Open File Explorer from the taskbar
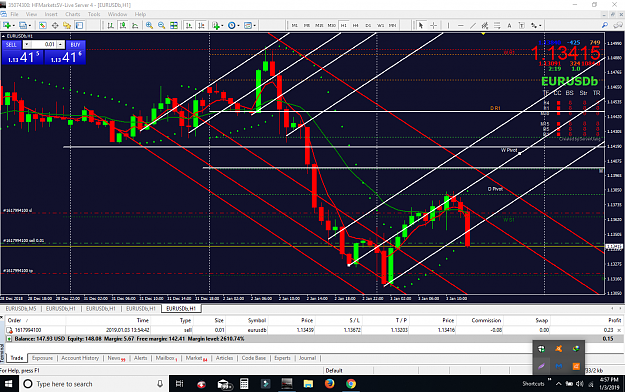The width and height of the screenshot is (625, 392). click(308, 384)
